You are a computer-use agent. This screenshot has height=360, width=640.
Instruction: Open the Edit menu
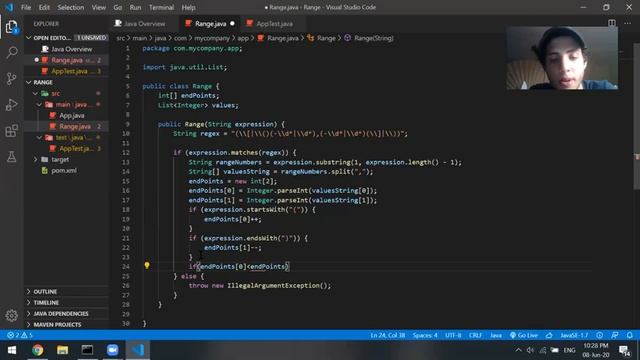[44, 7]
